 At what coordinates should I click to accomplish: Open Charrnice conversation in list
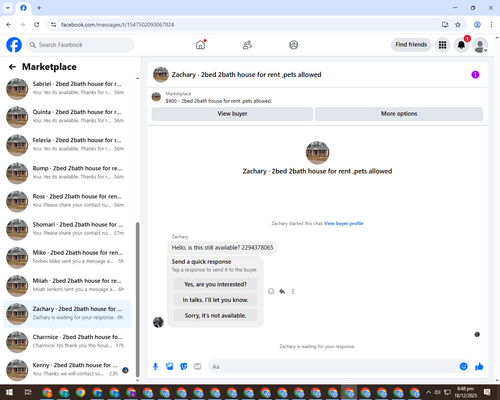[67, 342]
